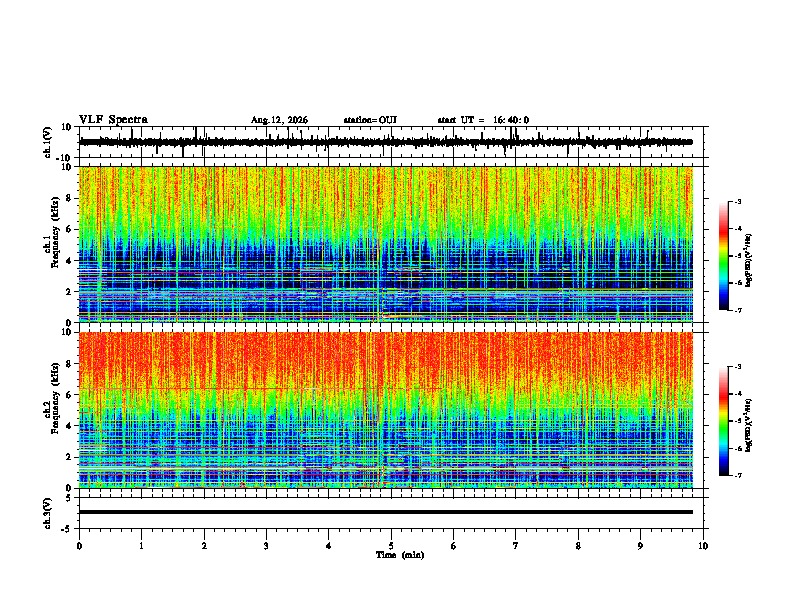This screenshot has width=792, height=612.
Task: Click the ch.2 spectrogram panel
Action: tap(386, 410)
